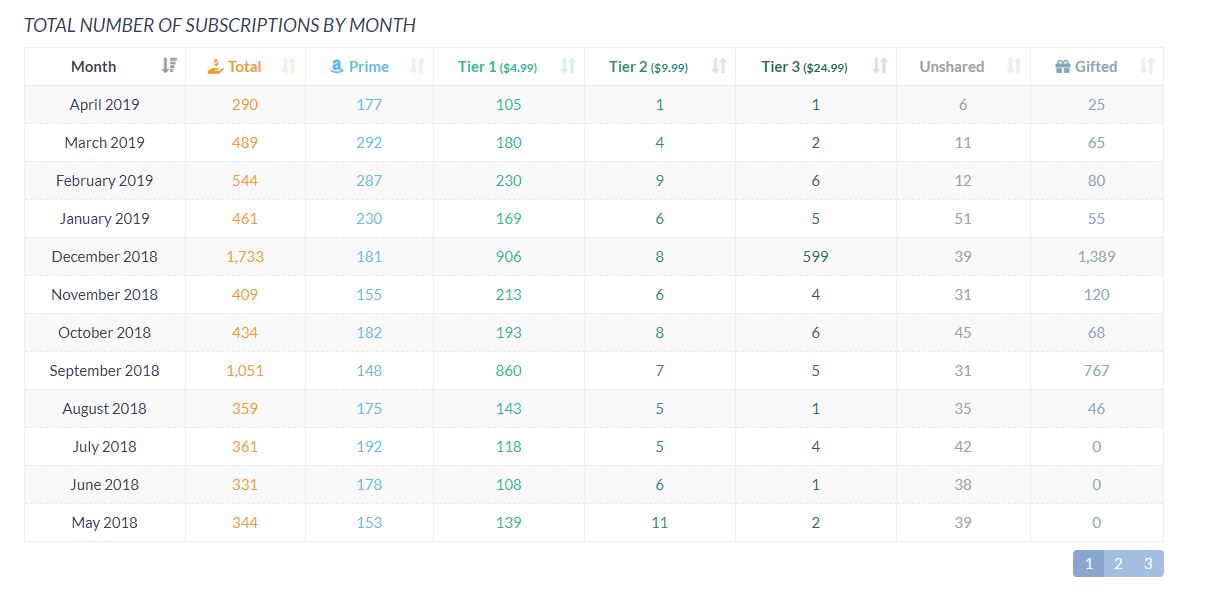1213x594 pixels.
Task: Click the sort arrows beside Unshared
Action: [x=1014, y=66]
